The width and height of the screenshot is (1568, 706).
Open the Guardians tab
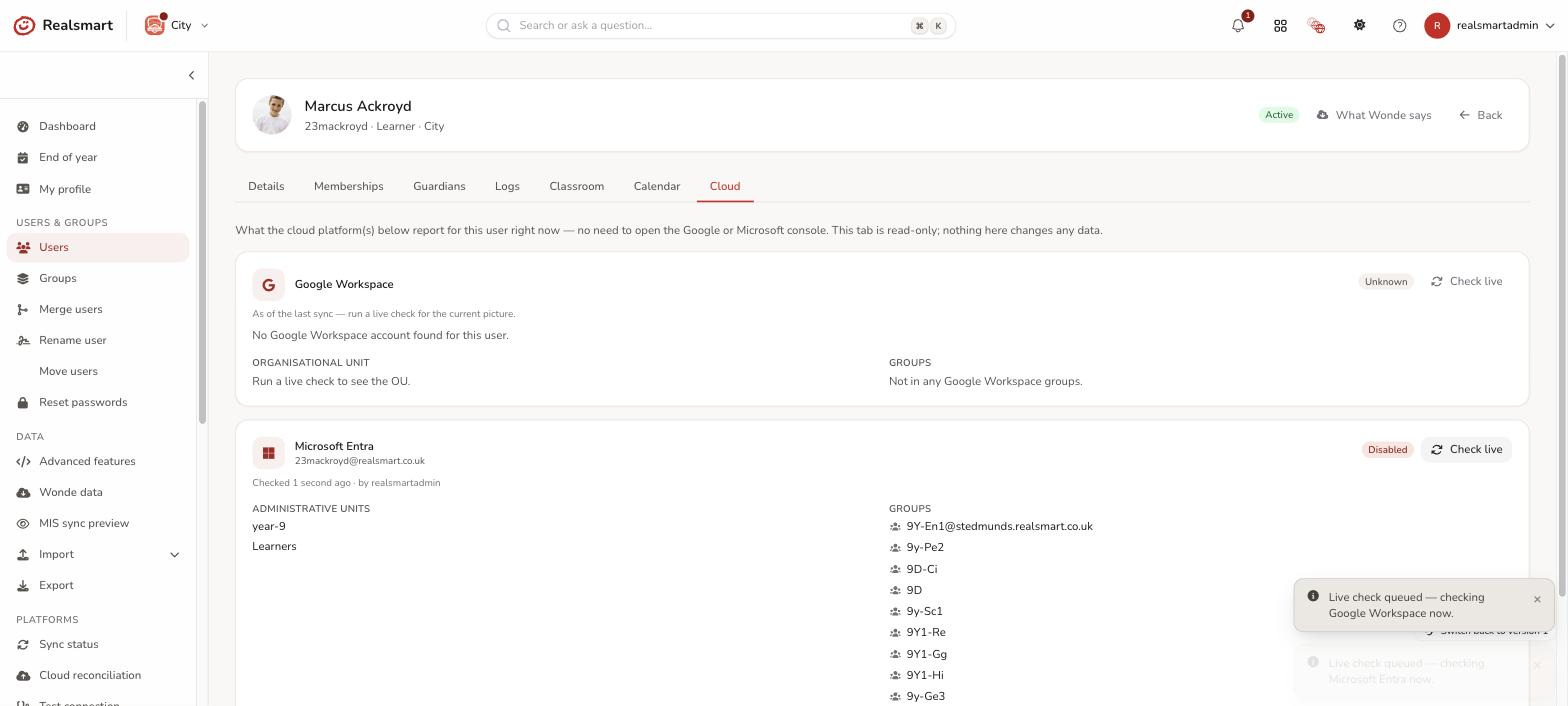pyautogui.click(x=439, y=186)
